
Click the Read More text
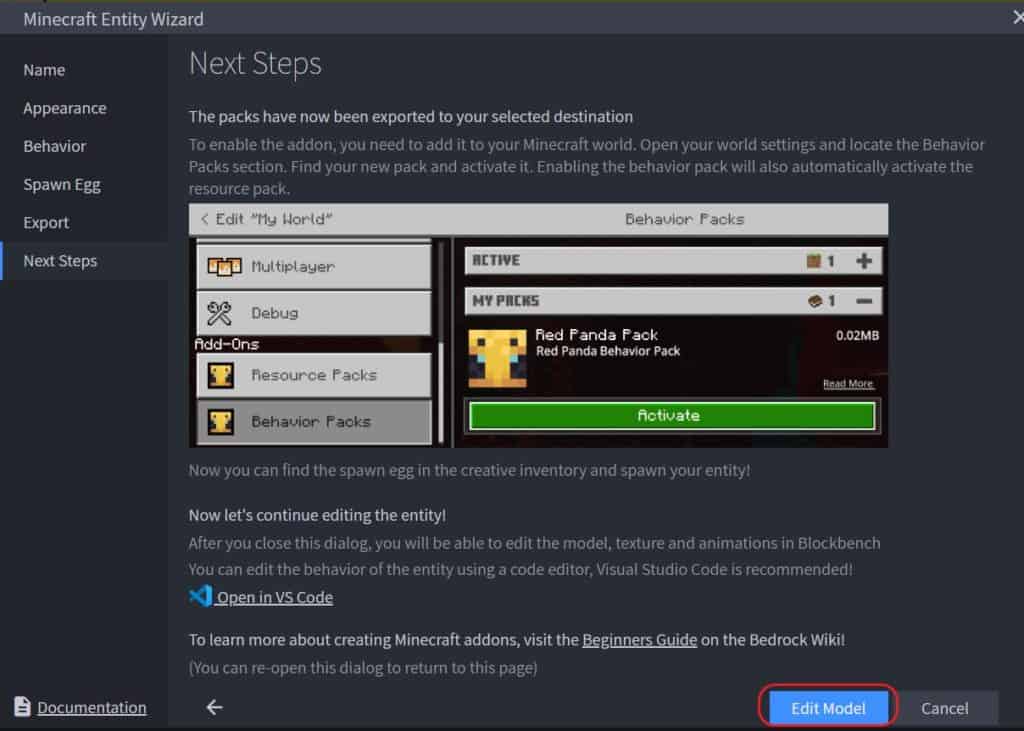click(848, 383)
